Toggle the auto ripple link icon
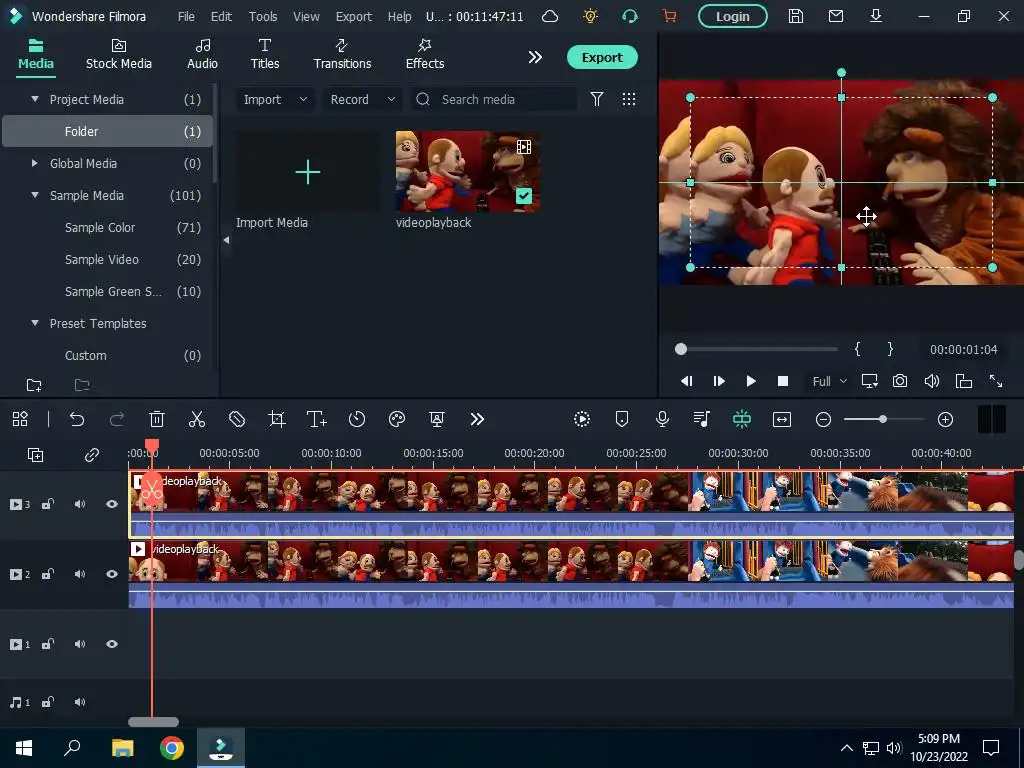The image size is (1024, 768). tap(91, 455)
